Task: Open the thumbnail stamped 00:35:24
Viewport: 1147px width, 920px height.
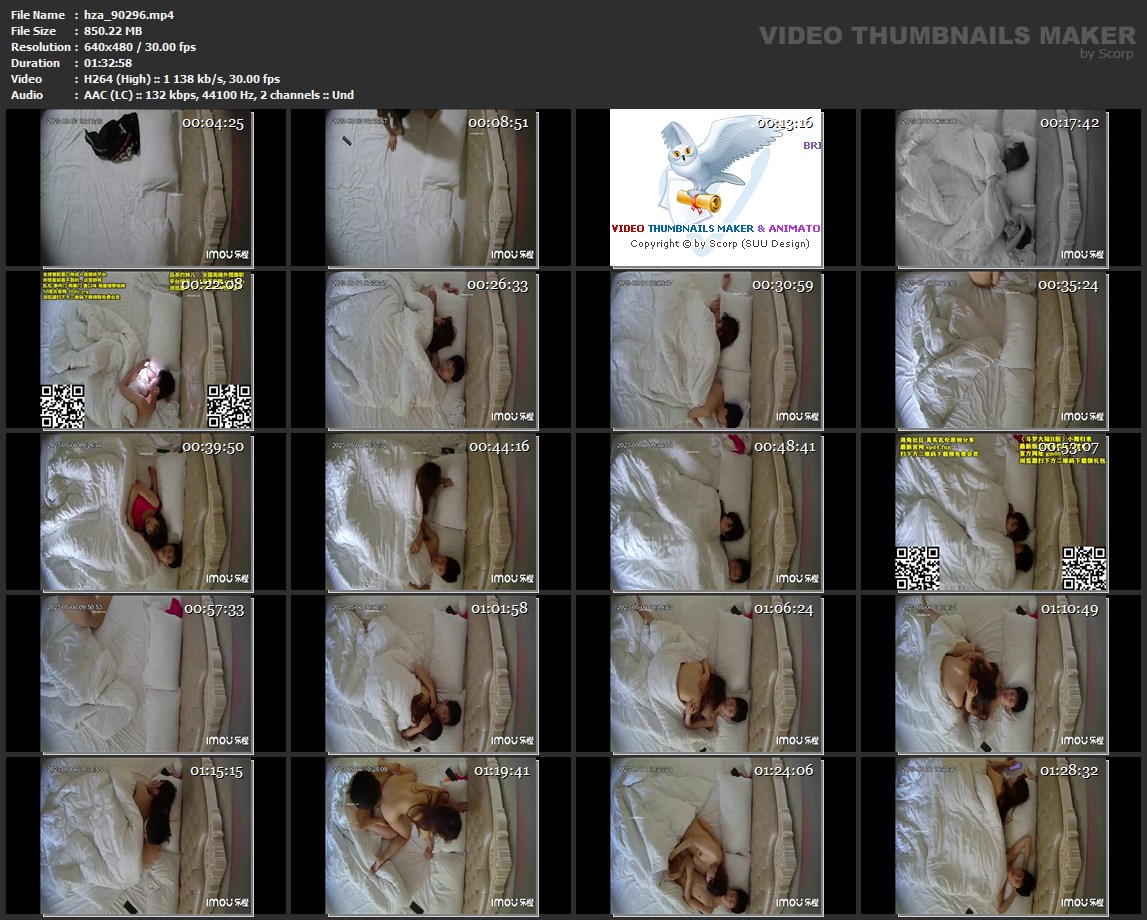Action: coord(1001,350)
